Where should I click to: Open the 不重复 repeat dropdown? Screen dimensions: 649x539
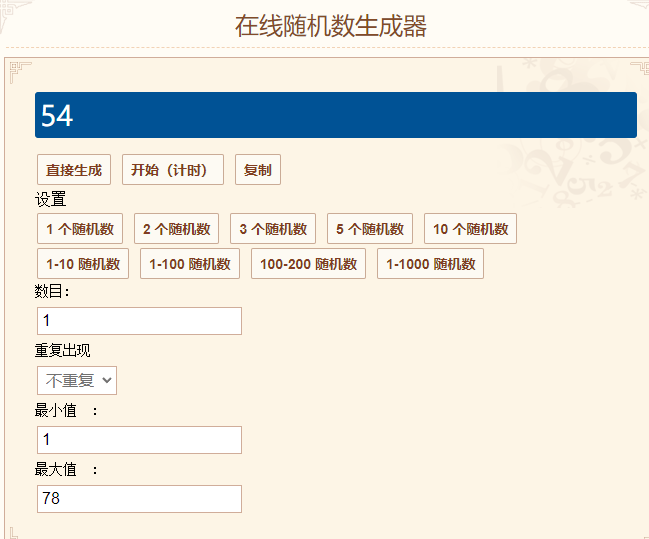[x=77, y=380]
